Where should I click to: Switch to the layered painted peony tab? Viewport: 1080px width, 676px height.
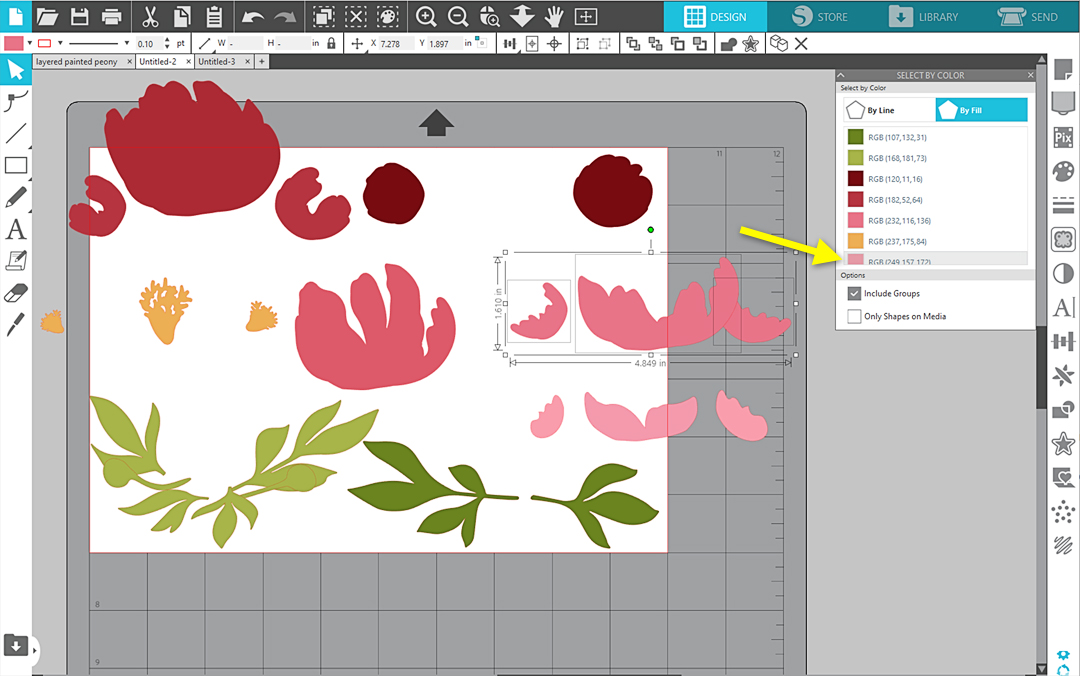click(76, 61)
